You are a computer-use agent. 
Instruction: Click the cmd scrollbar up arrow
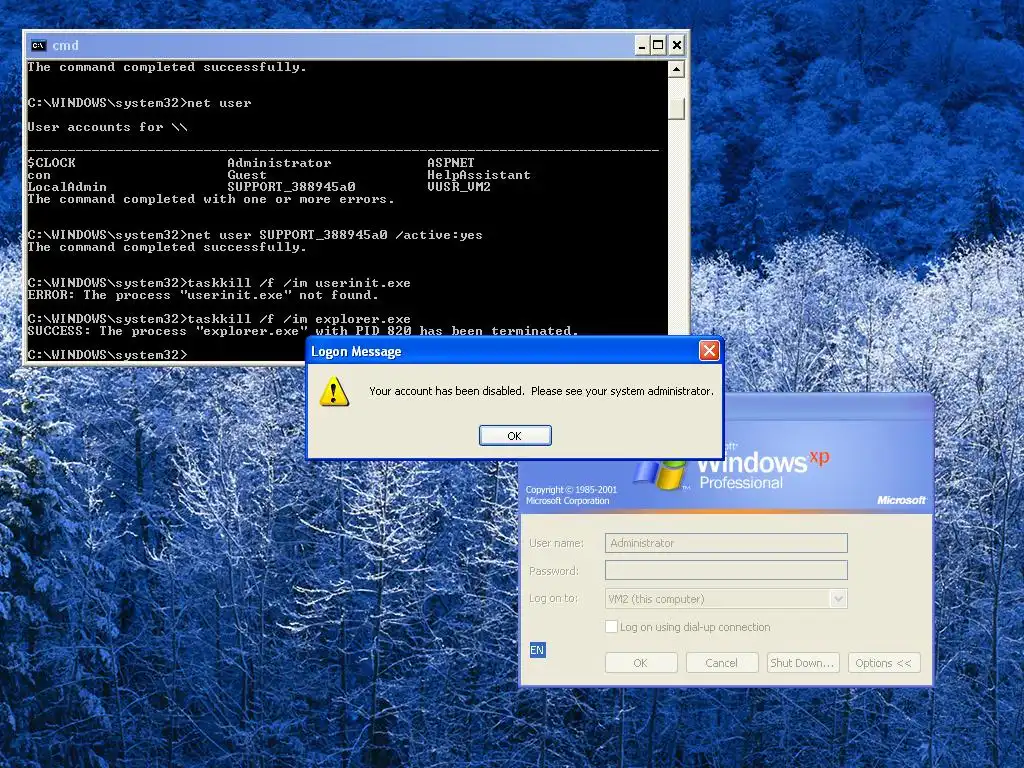click(x=677, y=69)
